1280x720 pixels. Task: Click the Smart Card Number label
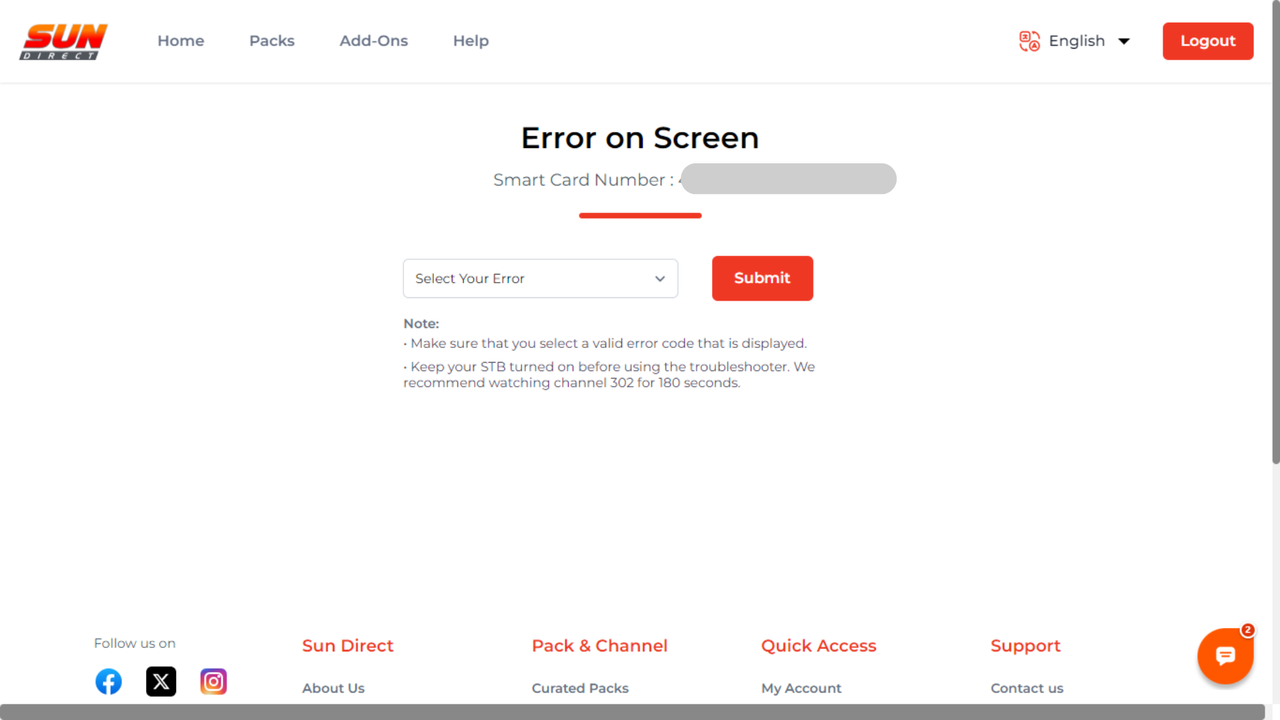click(x=583, y=180)
